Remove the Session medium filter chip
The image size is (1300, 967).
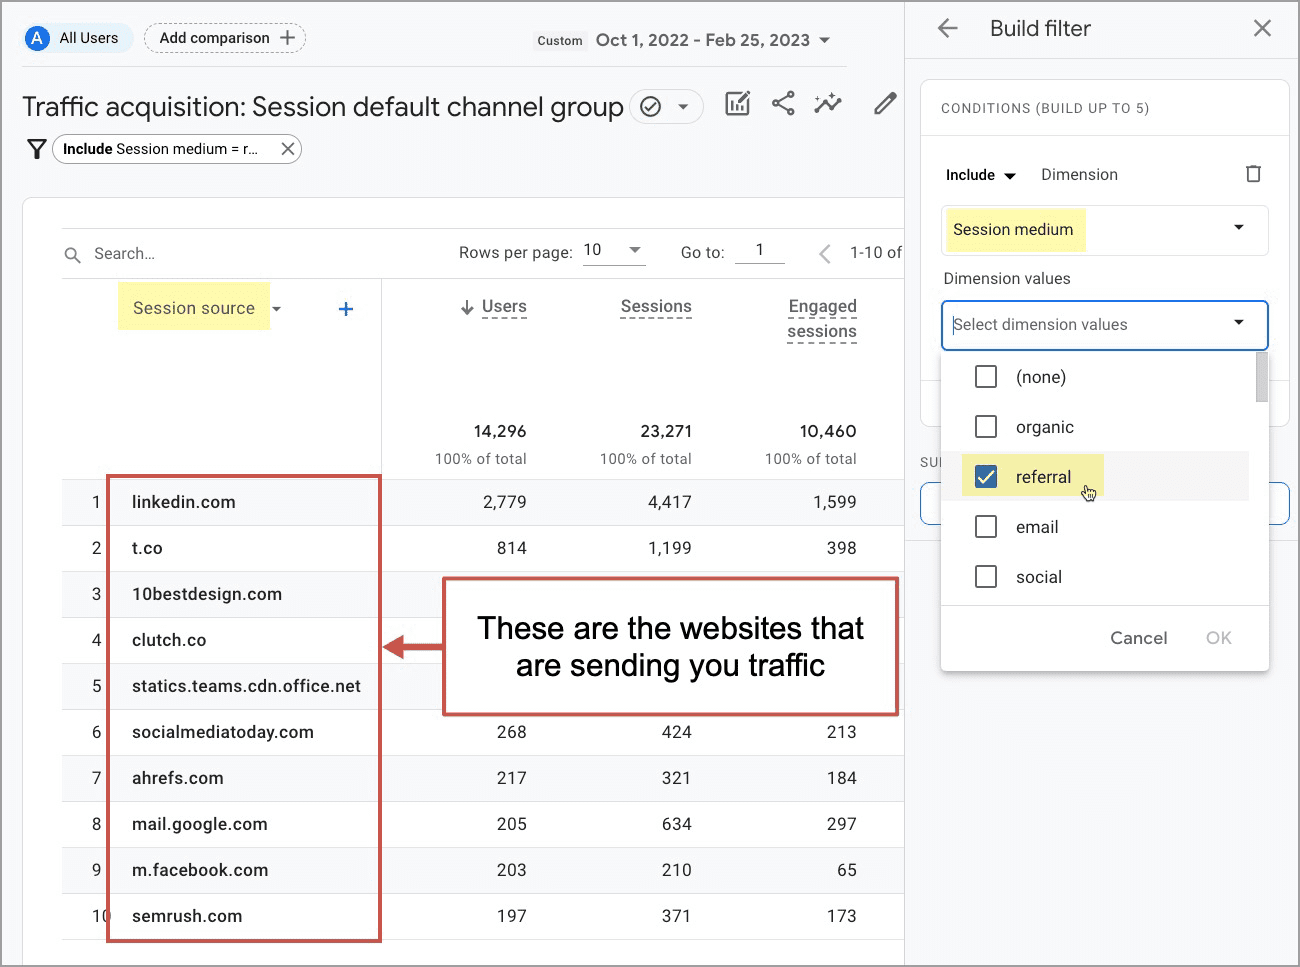pos(288,149)
